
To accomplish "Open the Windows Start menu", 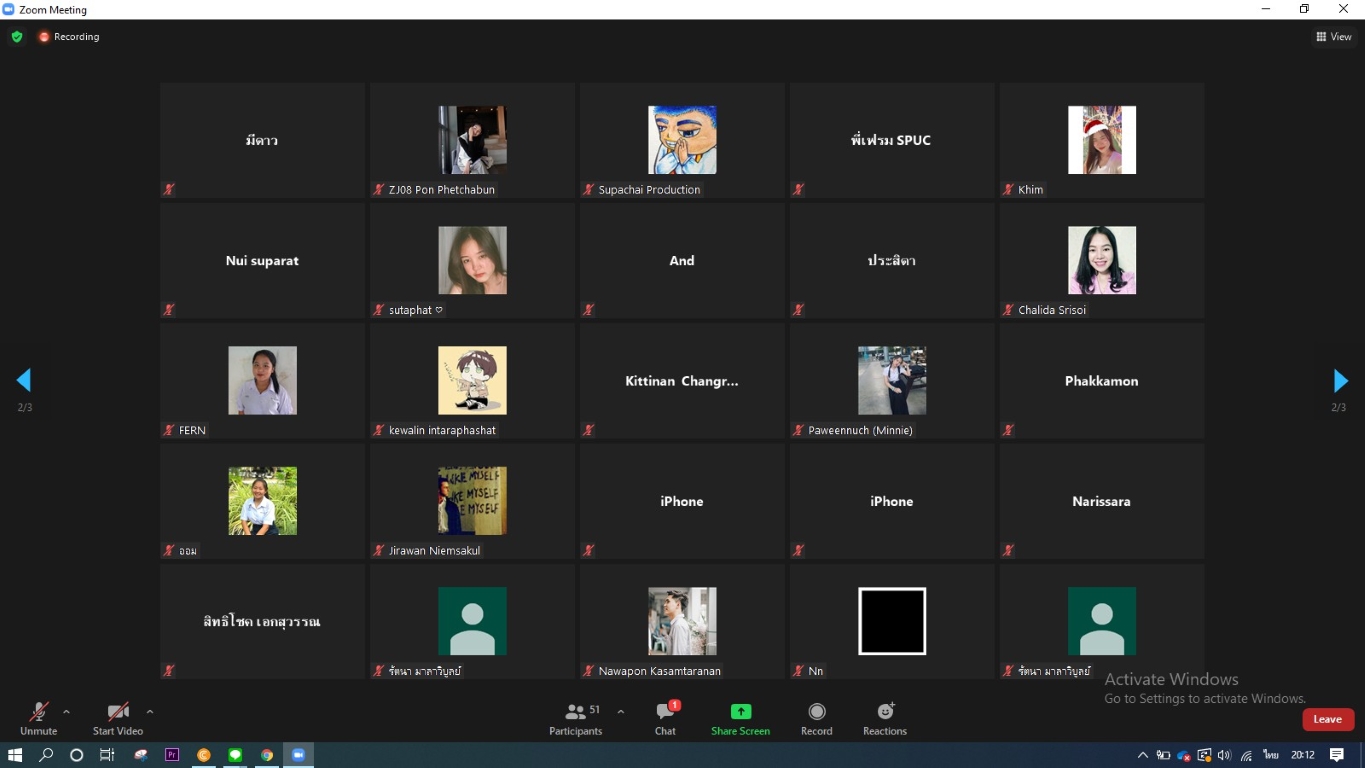I will 15,755.
